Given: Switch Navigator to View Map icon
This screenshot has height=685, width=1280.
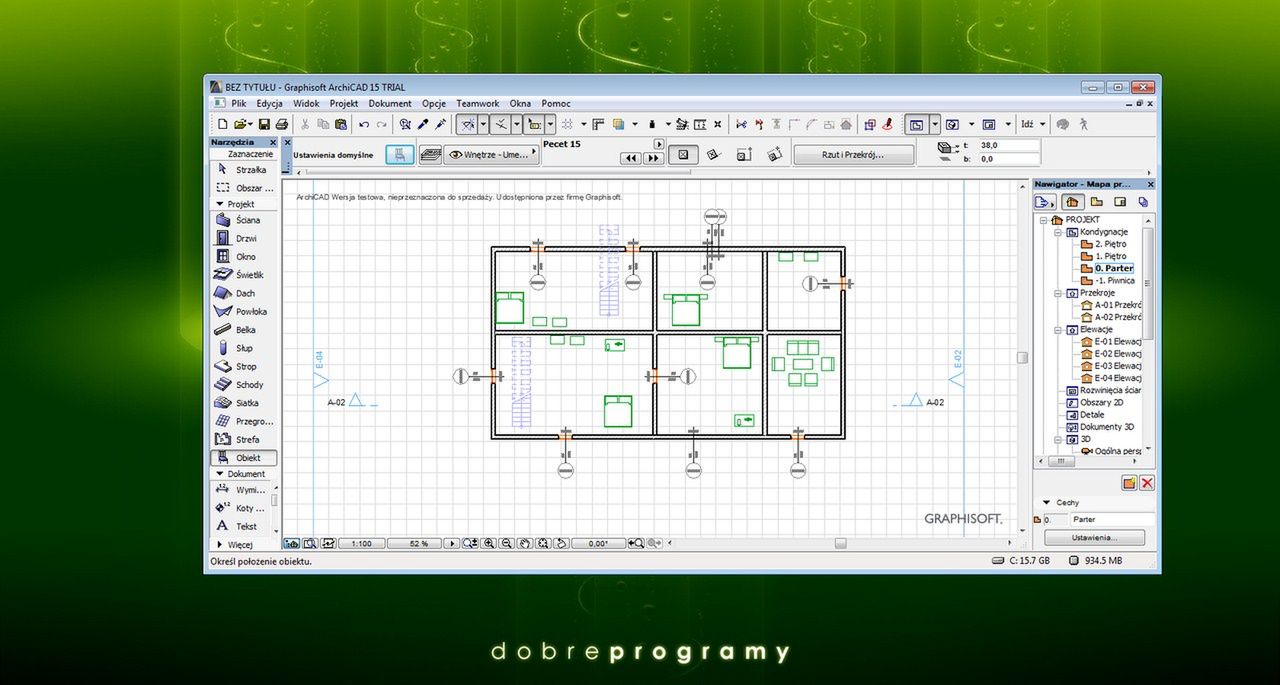Looking at the screenshot, I should 1097,202.
